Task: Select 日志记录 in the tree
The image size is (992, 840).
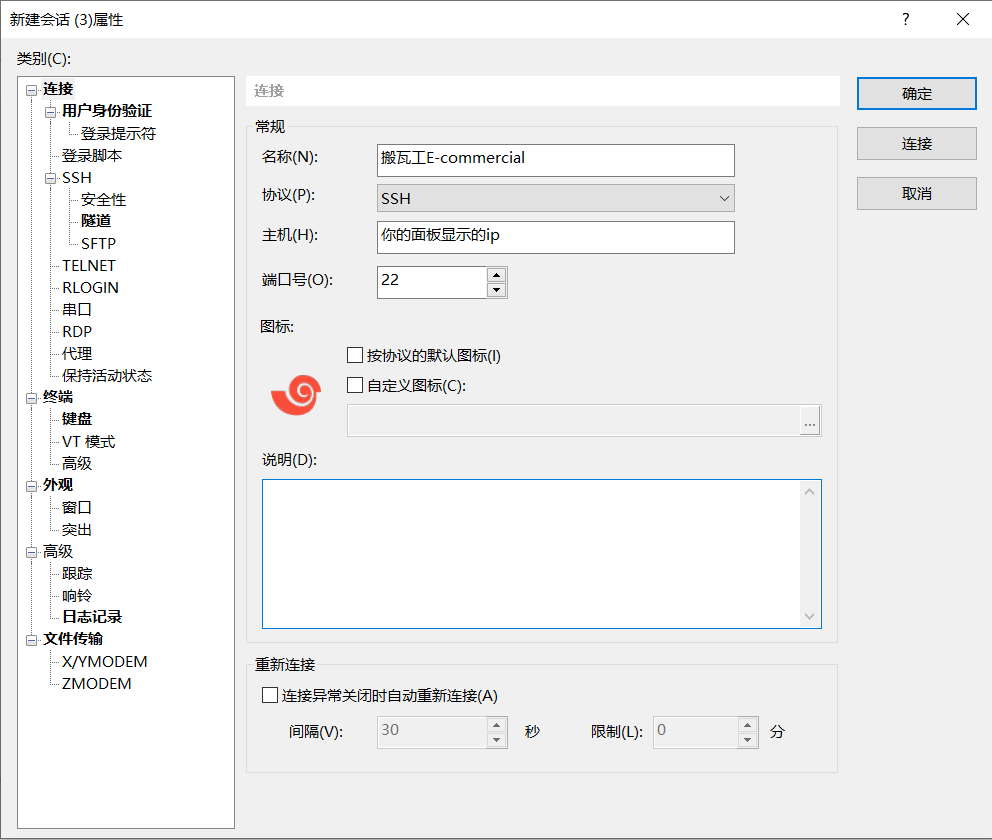Action: 92,617
